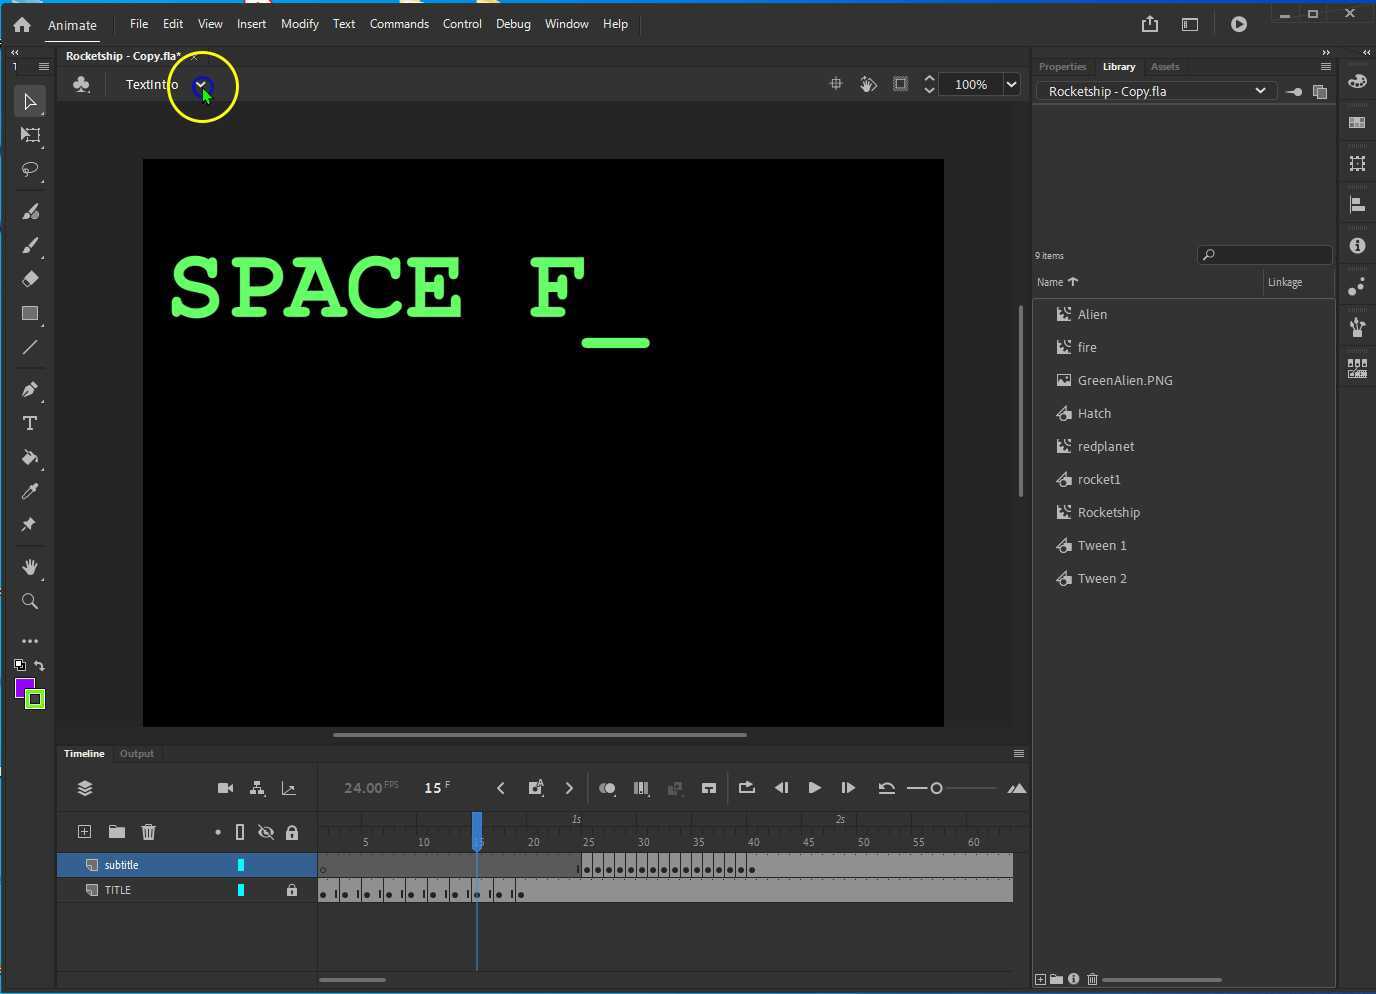Select the Hand tool
This screenshot has height=994, width=1376.
(30, 567)
